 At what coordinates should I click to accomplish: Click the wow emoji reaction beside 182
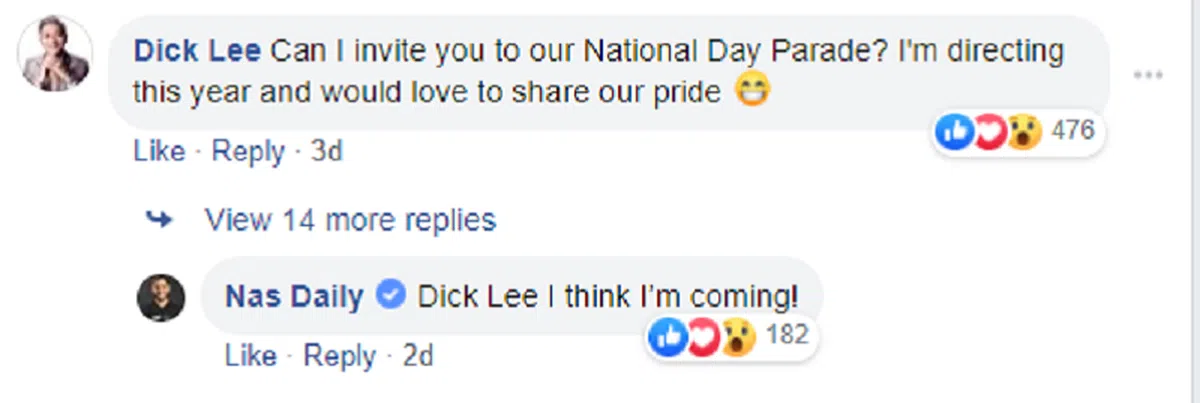point(737,337)
